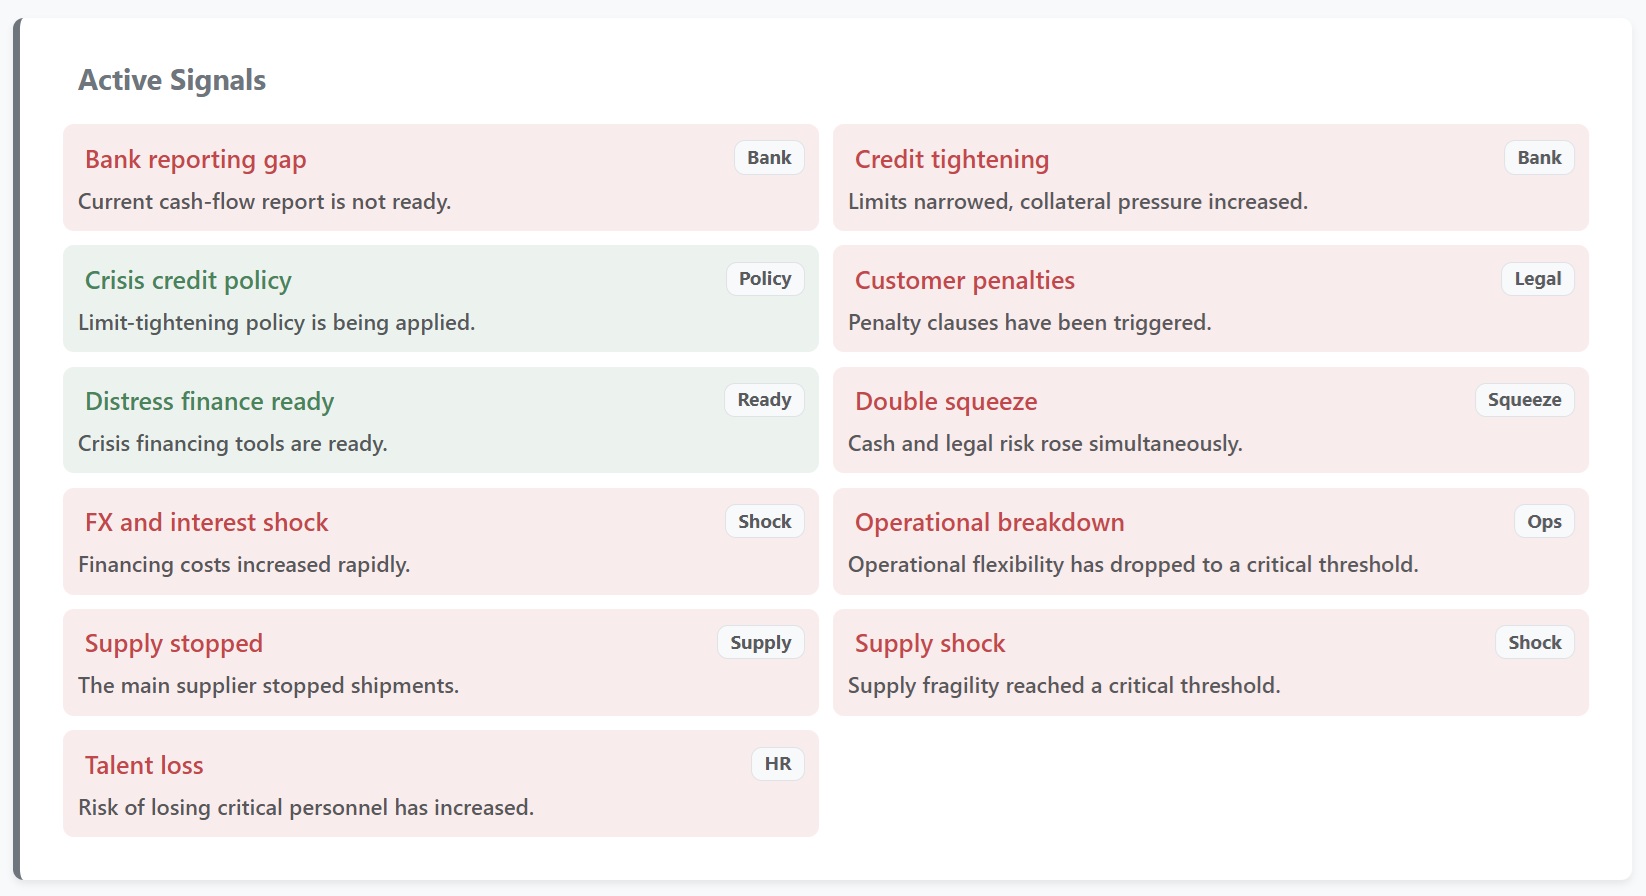
Task: Click the Customer penalties signal title
Action: pyautogui.click(x=964, y=281)
